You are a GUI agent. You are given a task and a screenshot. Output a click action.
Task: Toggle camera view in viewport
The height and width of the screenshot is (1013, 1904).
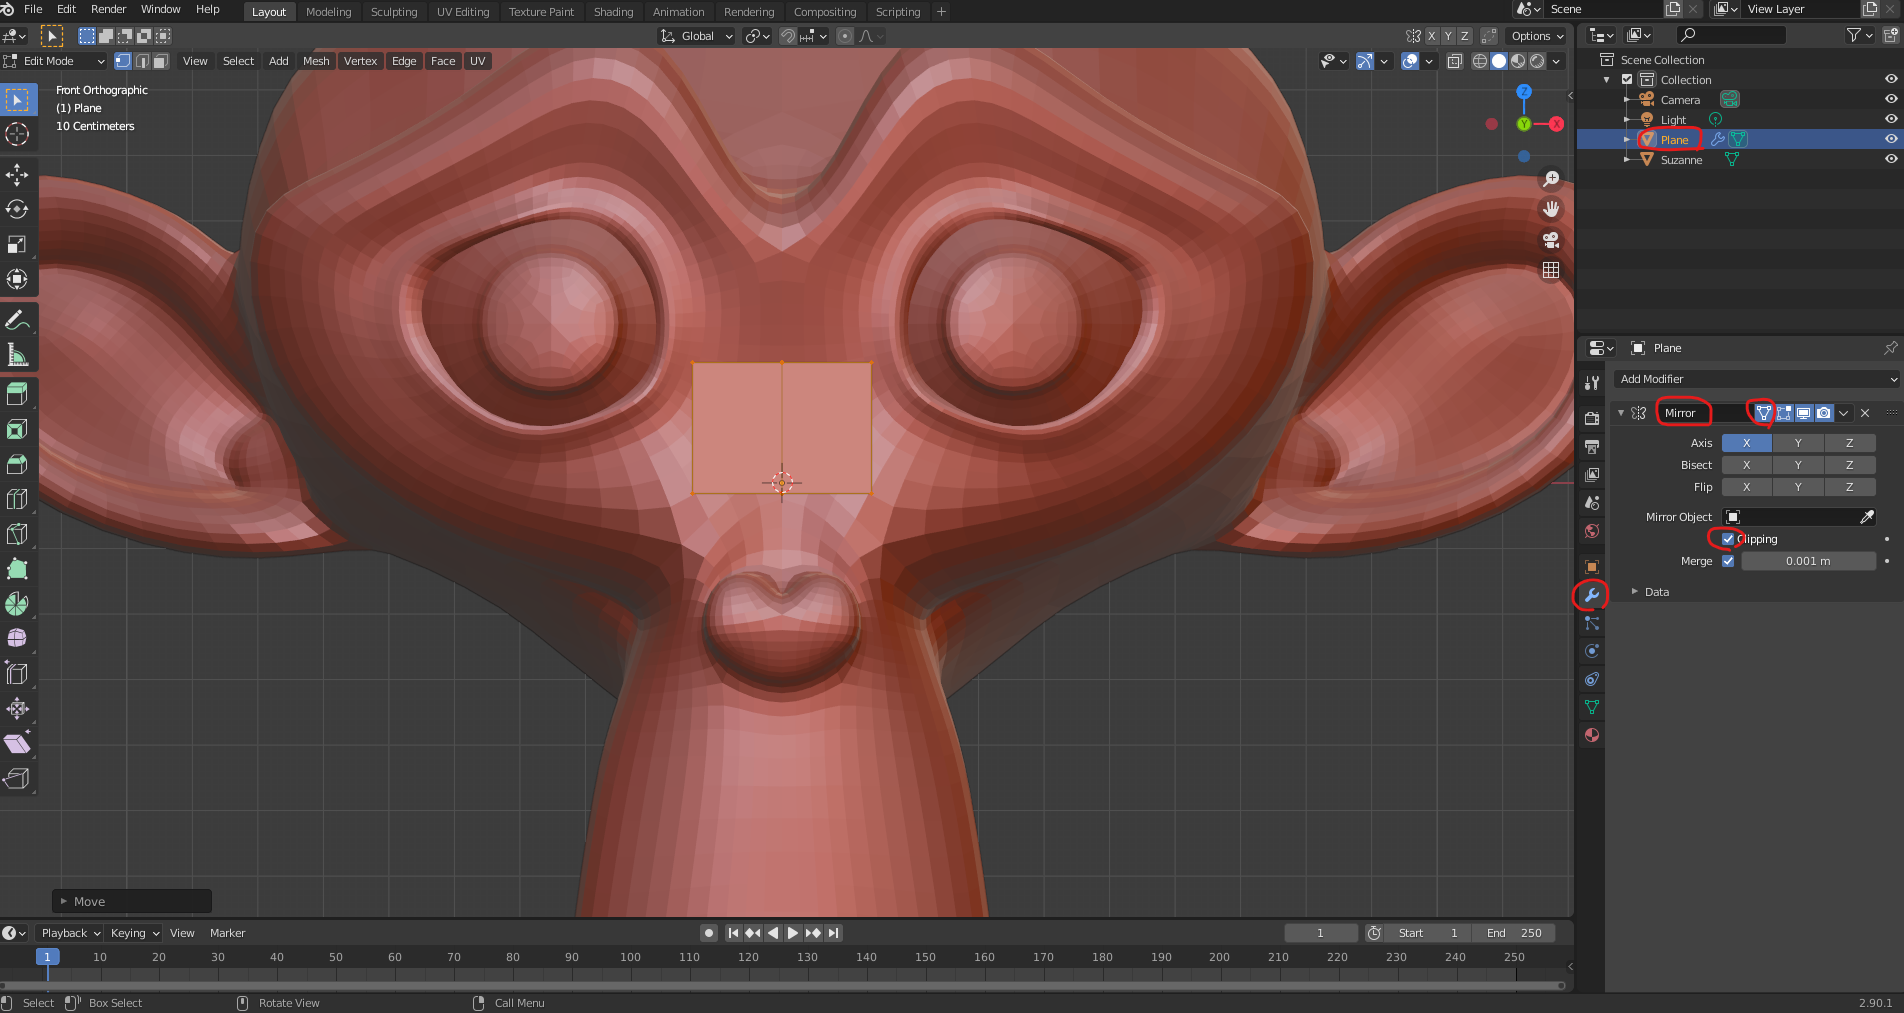(x=1551, y=240)
